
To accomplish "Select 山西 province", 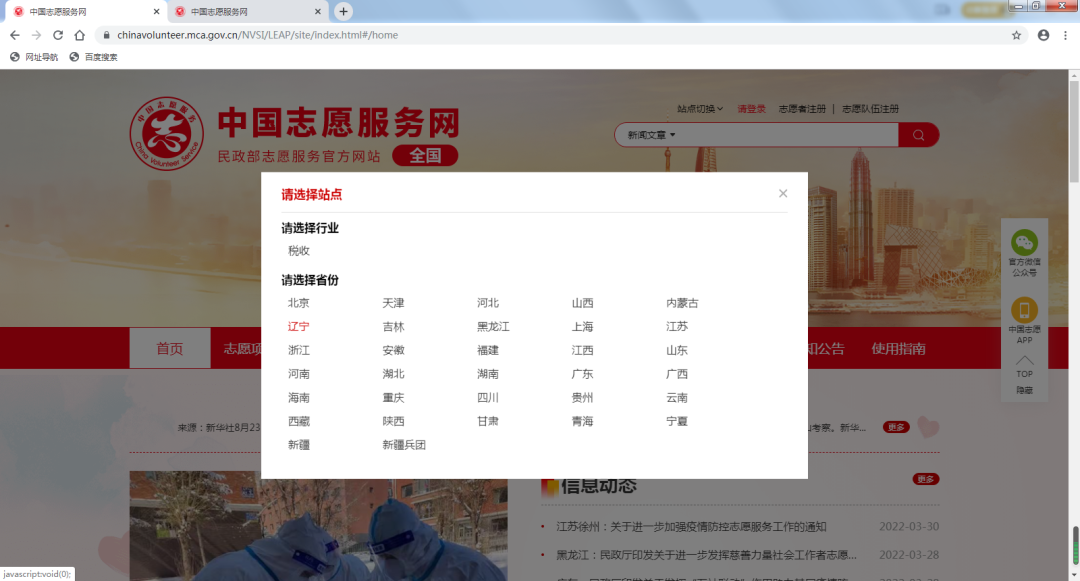I will point(582,303).
